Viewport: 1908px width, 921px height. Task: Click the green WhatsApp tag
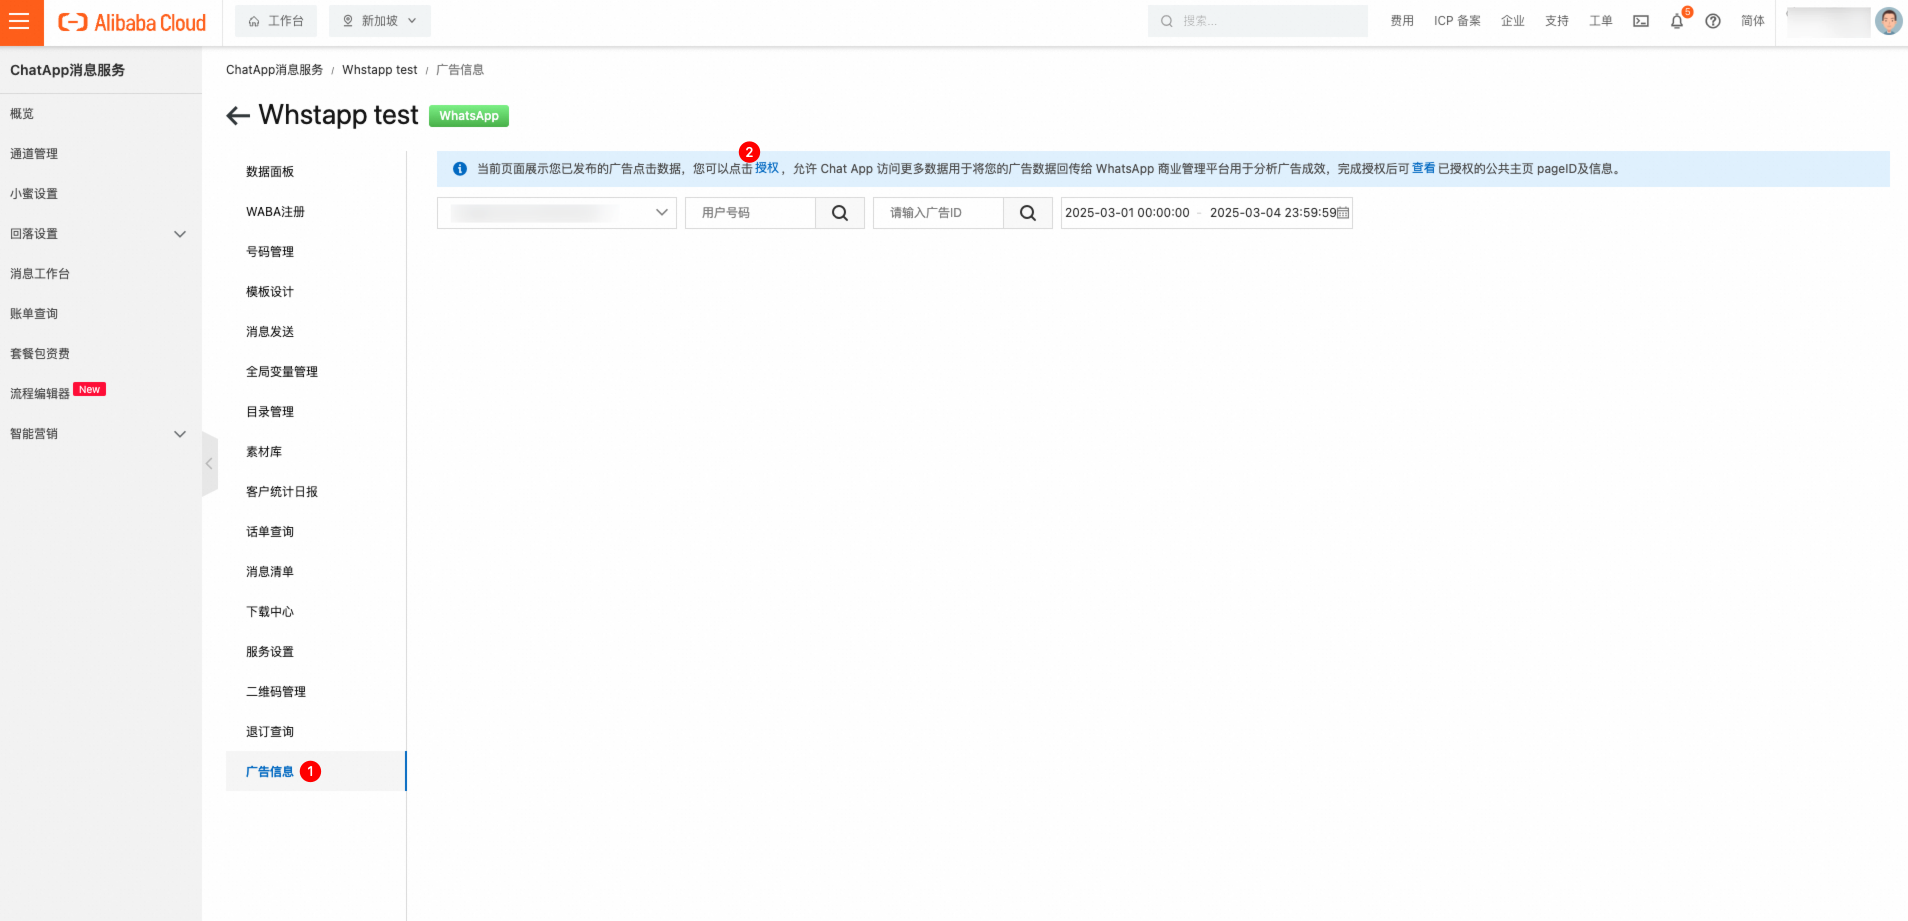pyautogui.click(x=469, y=116)
